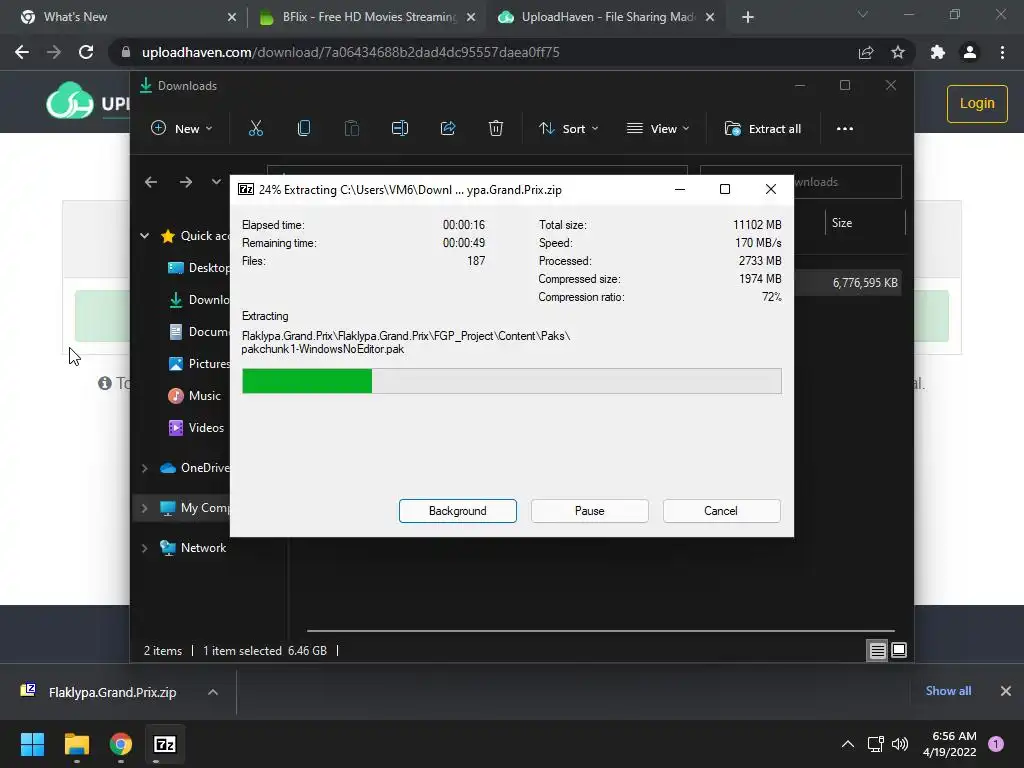Screen dimensions: 1024x768
Task: Click the Paste icon in Downloads toolbar
Action: pos(351,129)
